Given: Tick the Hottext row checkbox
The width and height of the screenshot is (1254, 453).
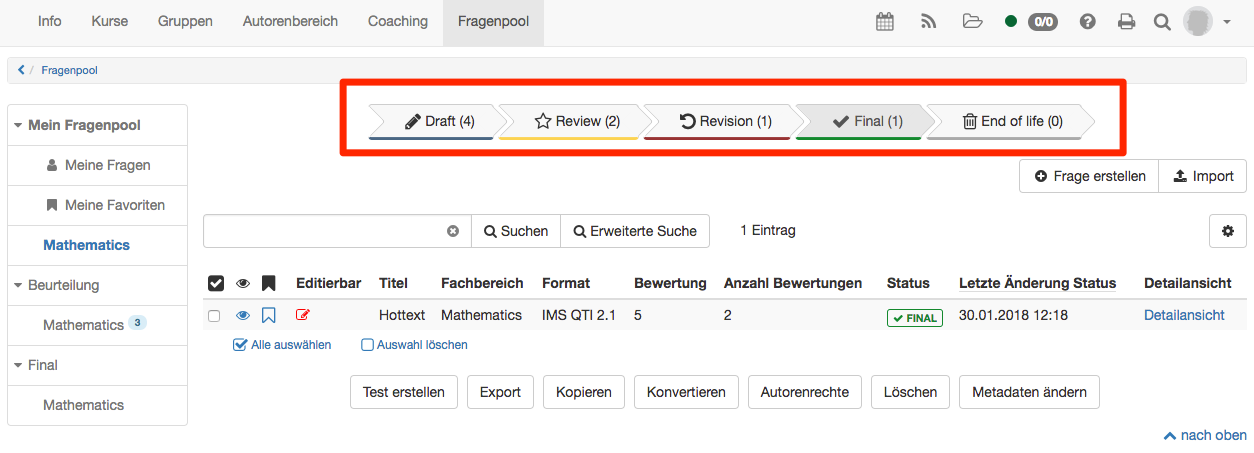Looking at the screenshot, I should pos(214,316).
